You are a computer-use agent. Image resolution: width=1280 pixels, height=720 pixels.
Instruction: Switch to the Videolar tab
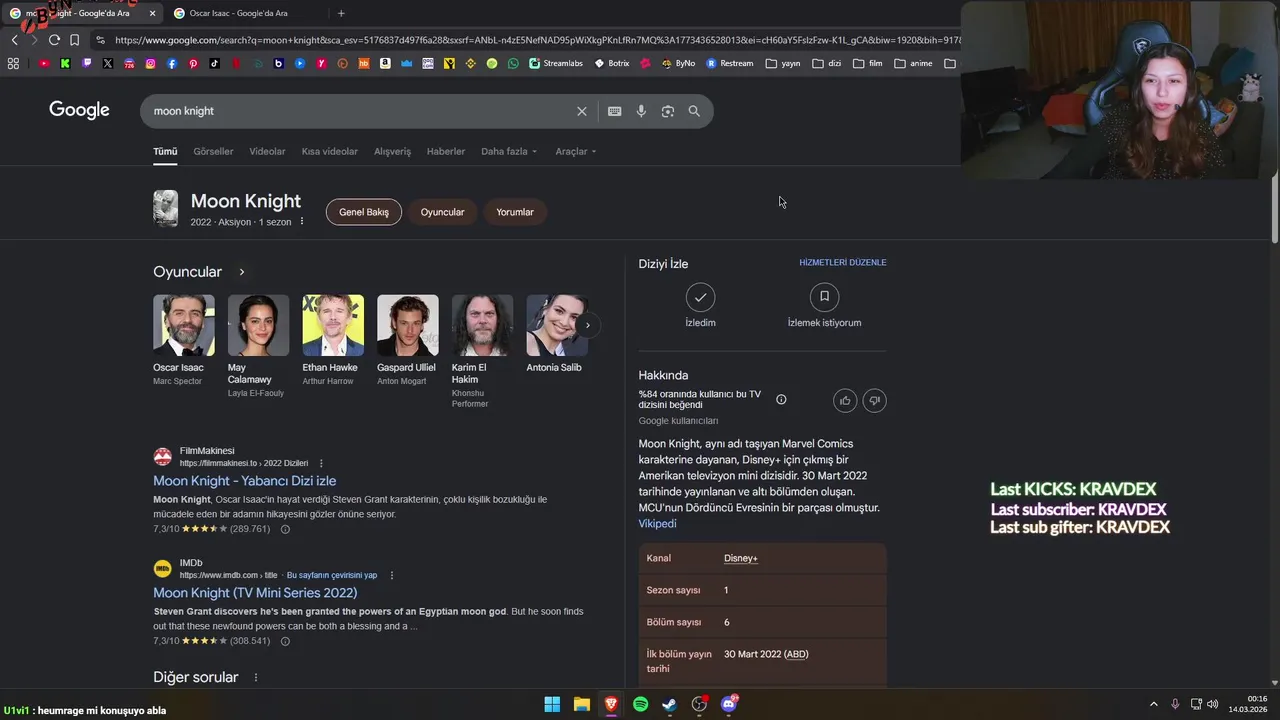point(267,151)
